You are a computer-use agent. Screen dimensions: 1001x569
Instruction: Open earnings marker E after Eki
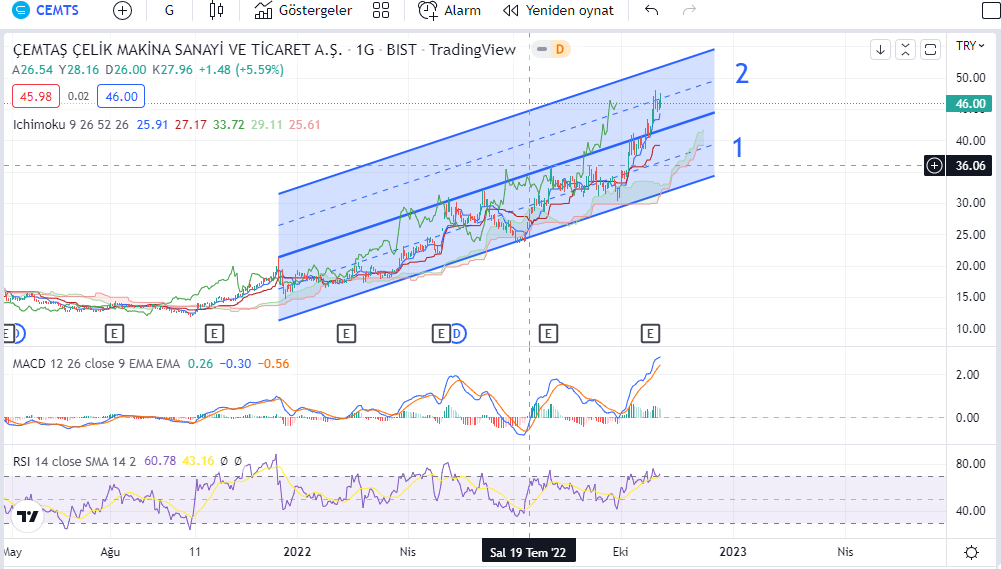(x=650, y=333)
